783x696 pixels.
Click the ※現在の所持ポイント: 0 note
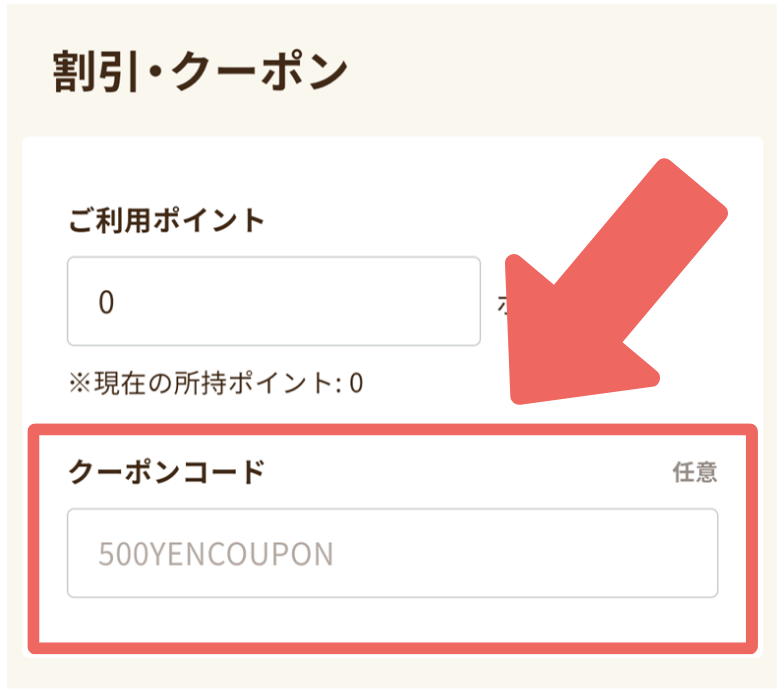pos(215,382)
